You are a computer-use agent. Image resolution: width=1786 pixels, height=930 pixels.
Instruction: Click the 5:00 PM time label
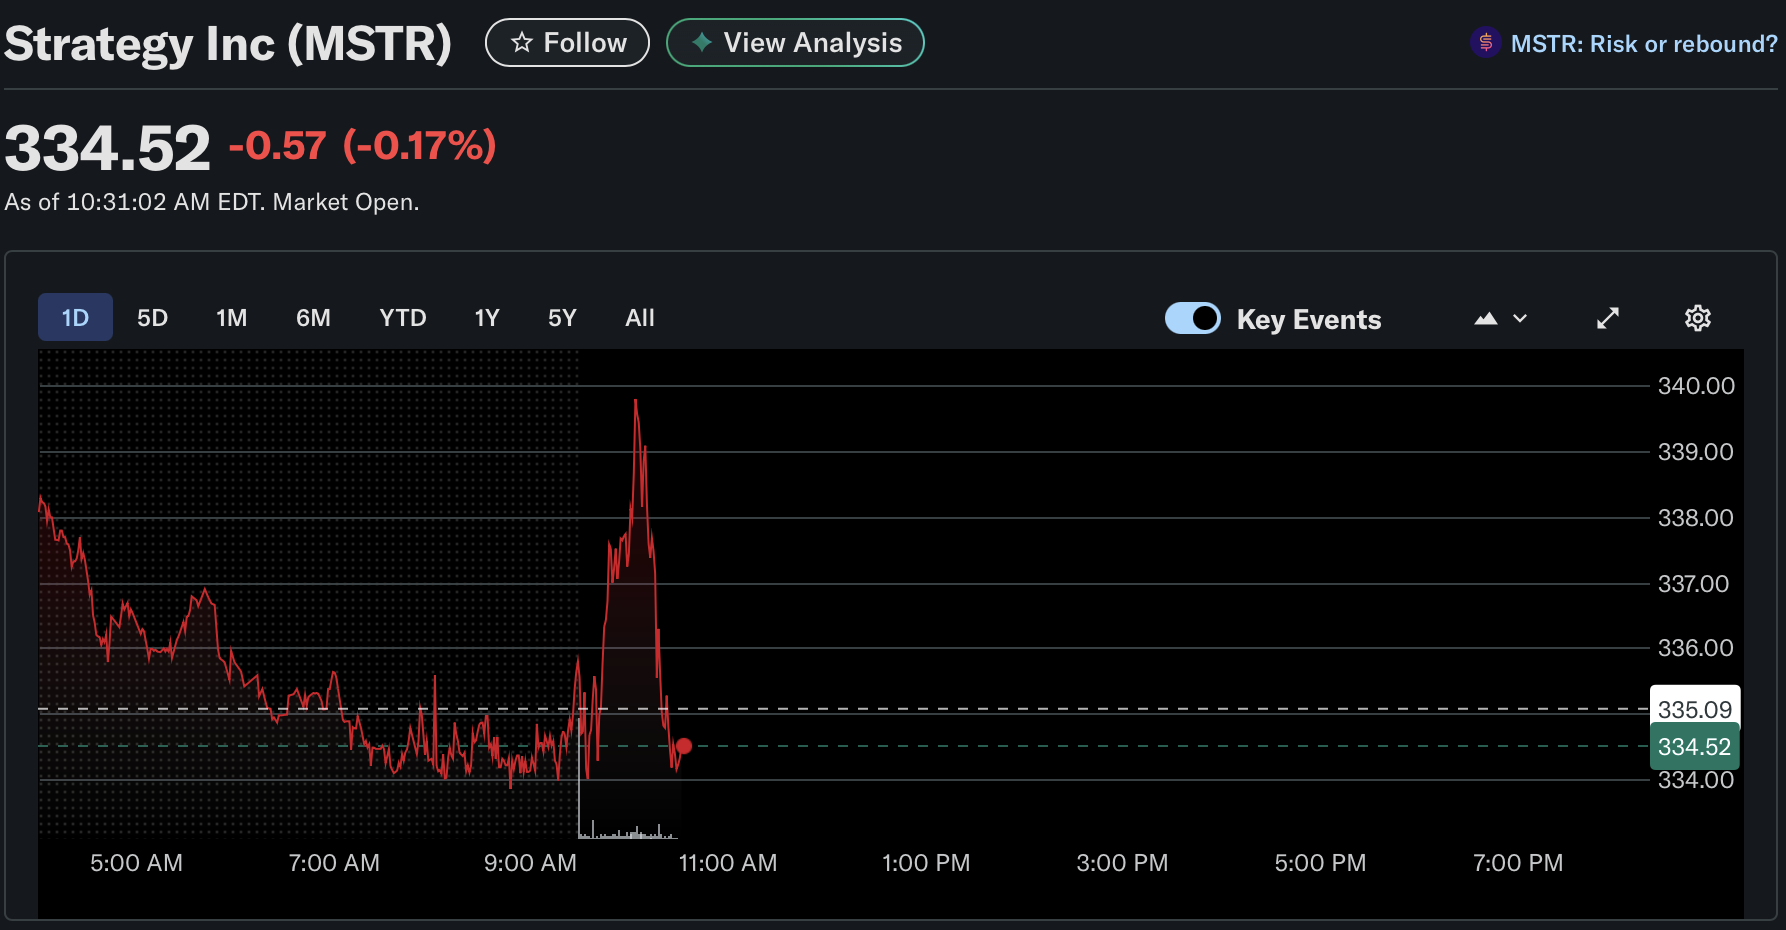click(1320, 863)
